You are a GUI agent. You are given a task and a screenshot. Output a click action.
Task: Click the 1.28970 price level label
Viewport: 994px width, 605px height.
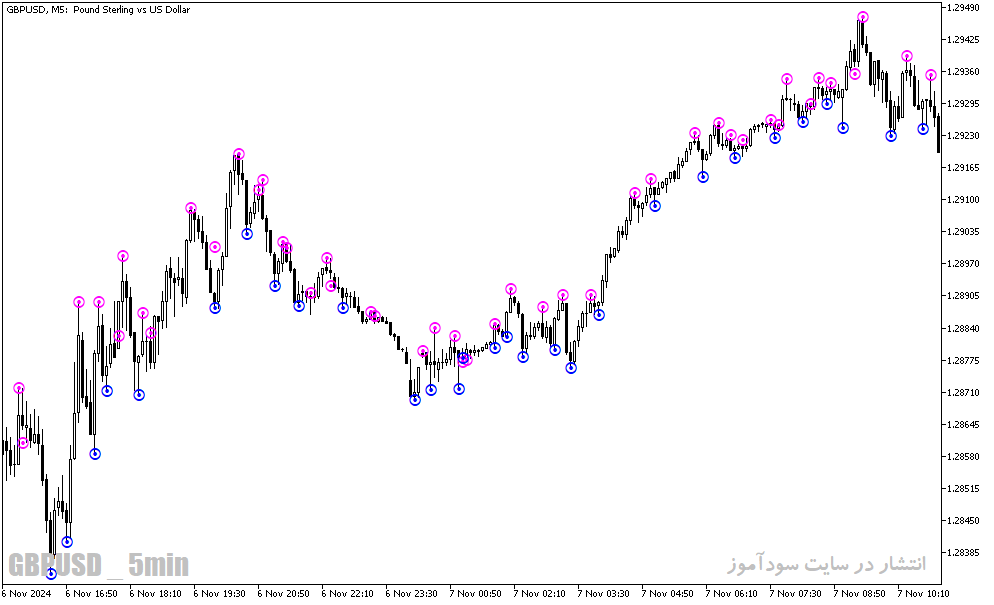[963, 264]
